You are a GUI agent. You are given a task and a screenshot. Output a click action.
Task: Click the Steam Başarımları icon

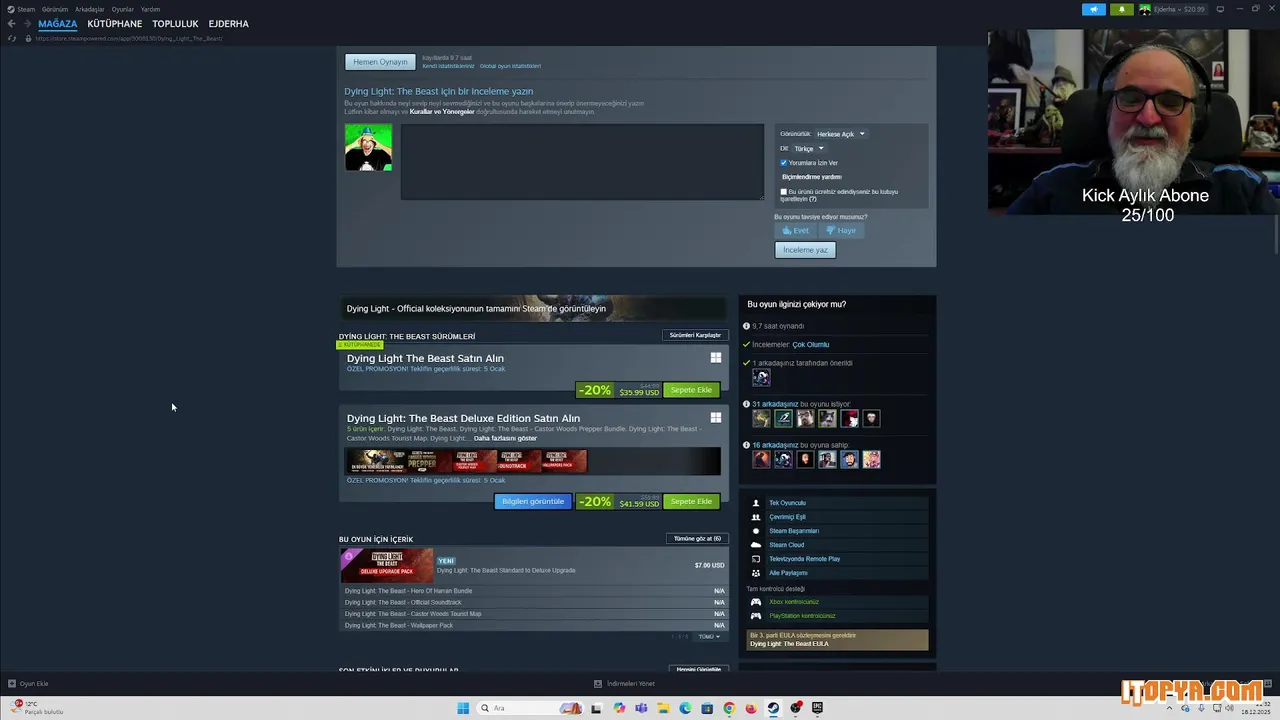click(x=756, y=531)
